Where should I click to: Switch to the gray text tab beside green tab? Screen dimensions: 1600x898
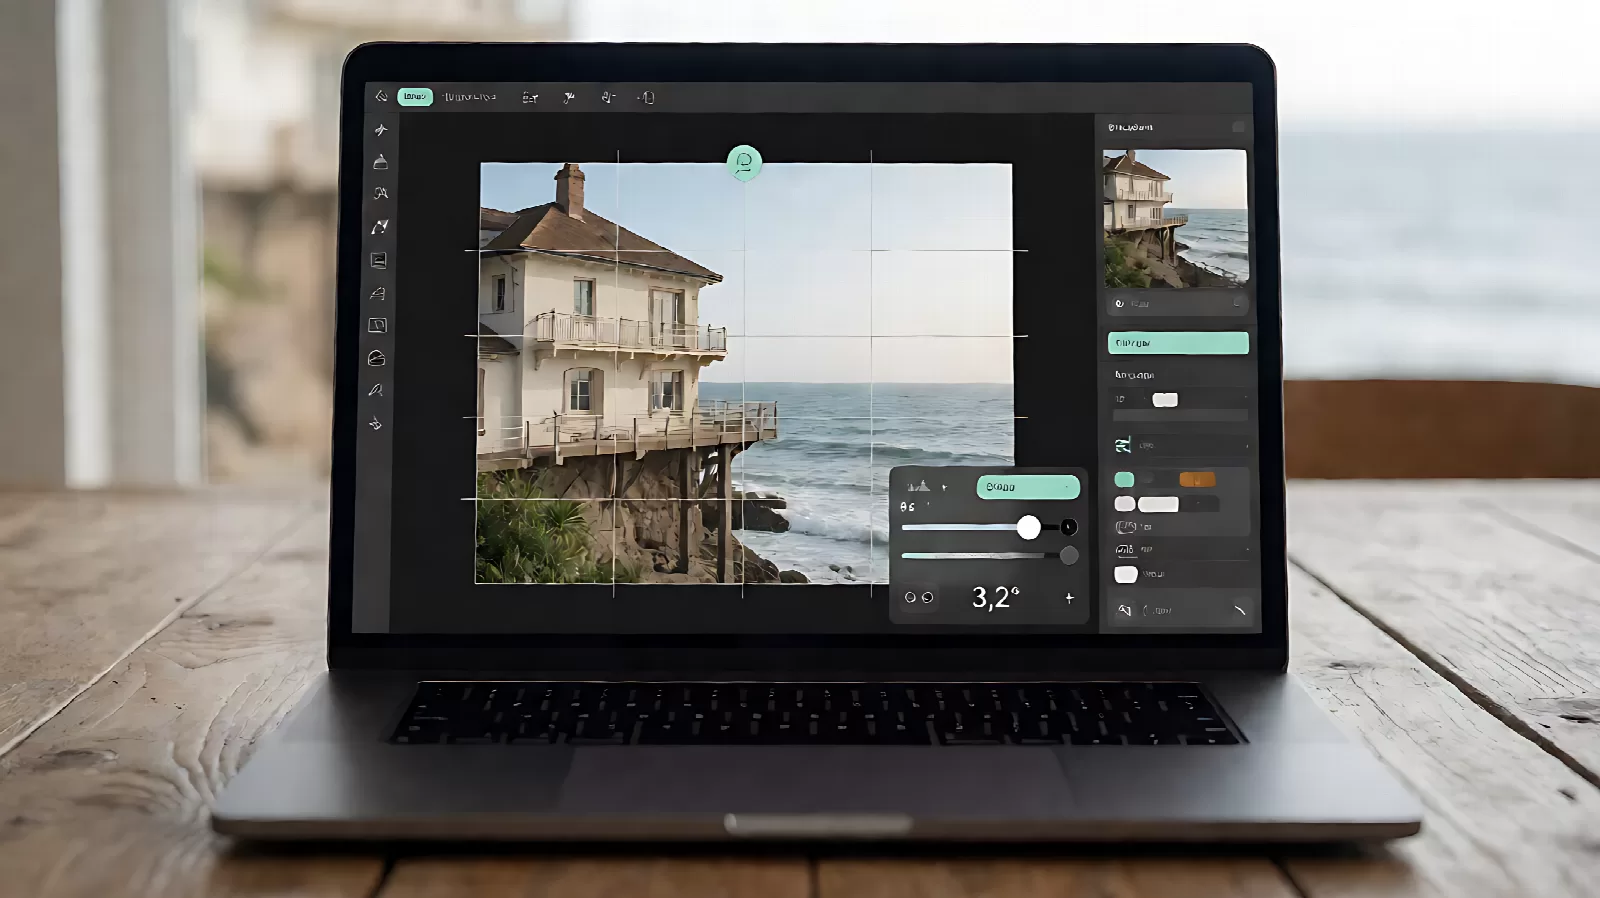click(470, 97)
